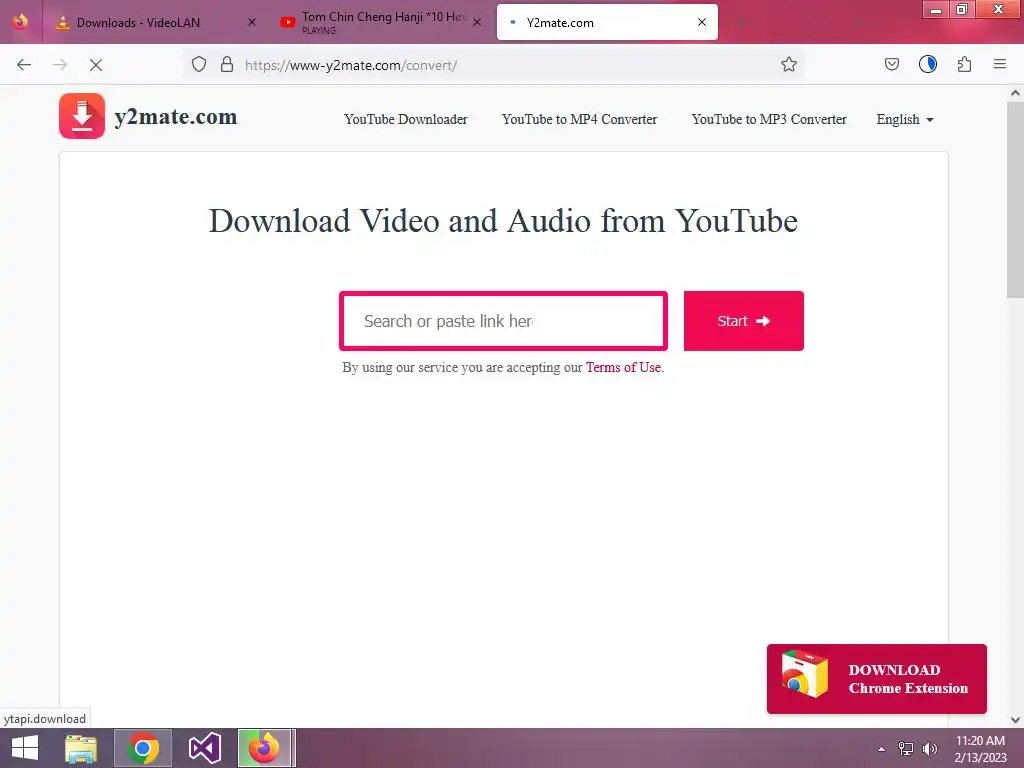Close the Downloads - VideoLAN tab
The width and height of the screenshot is (1024, 768).
point(252,22)
